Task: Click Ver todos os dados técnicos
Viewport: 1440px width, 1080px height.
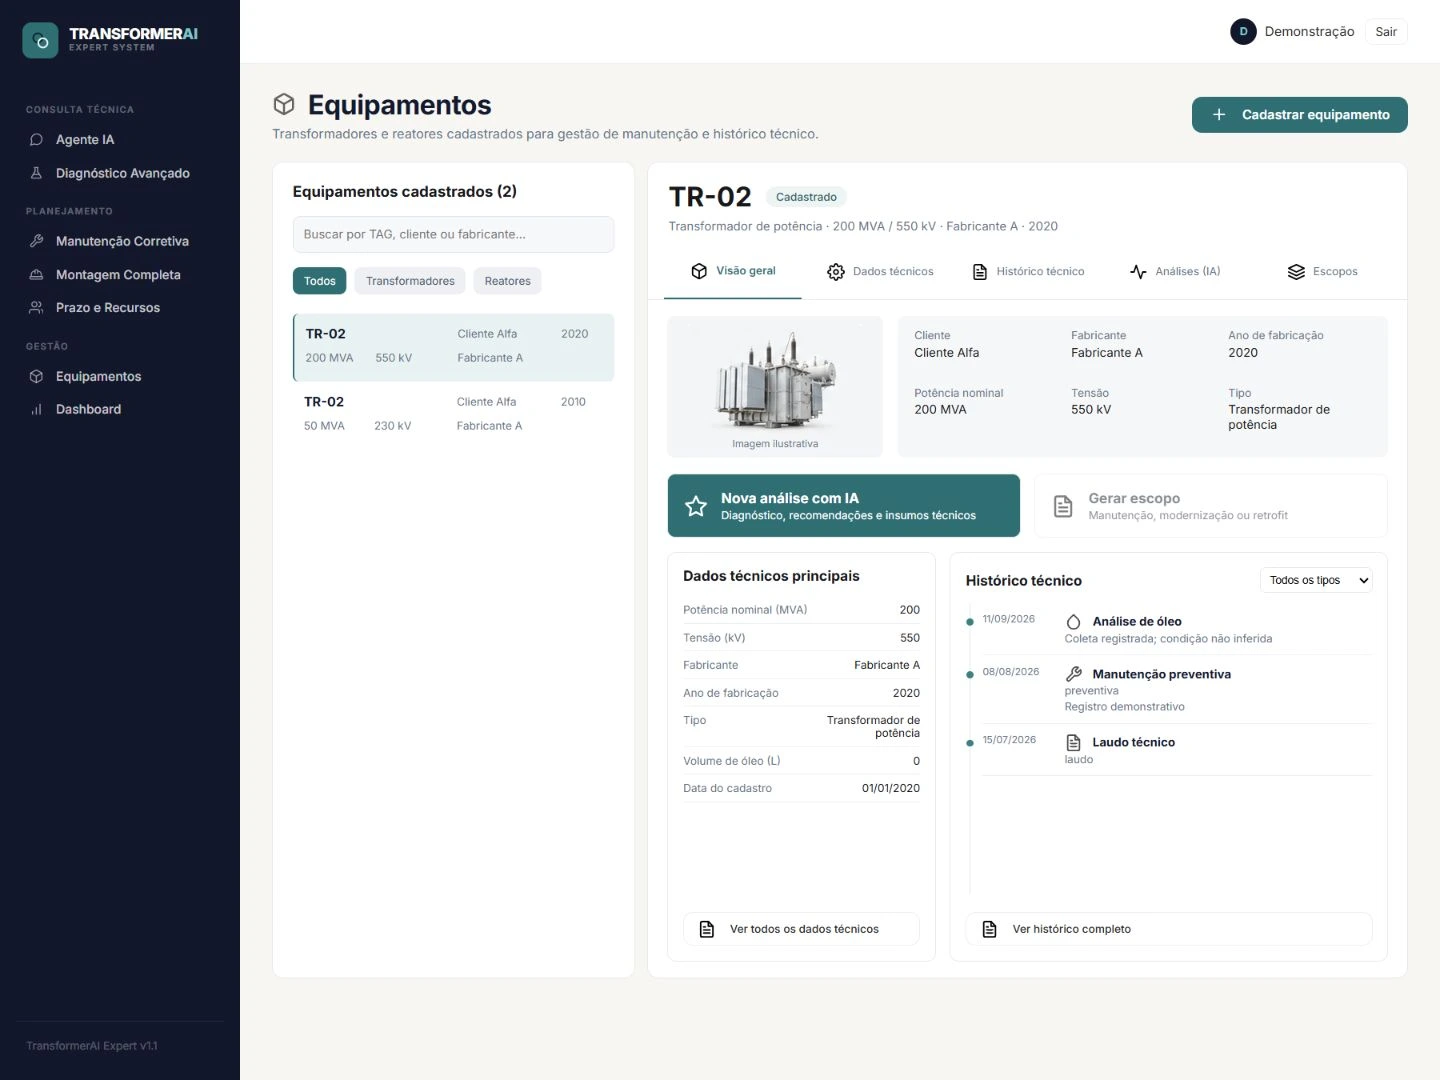Action: pyautogui.click(x=802, y=929)
